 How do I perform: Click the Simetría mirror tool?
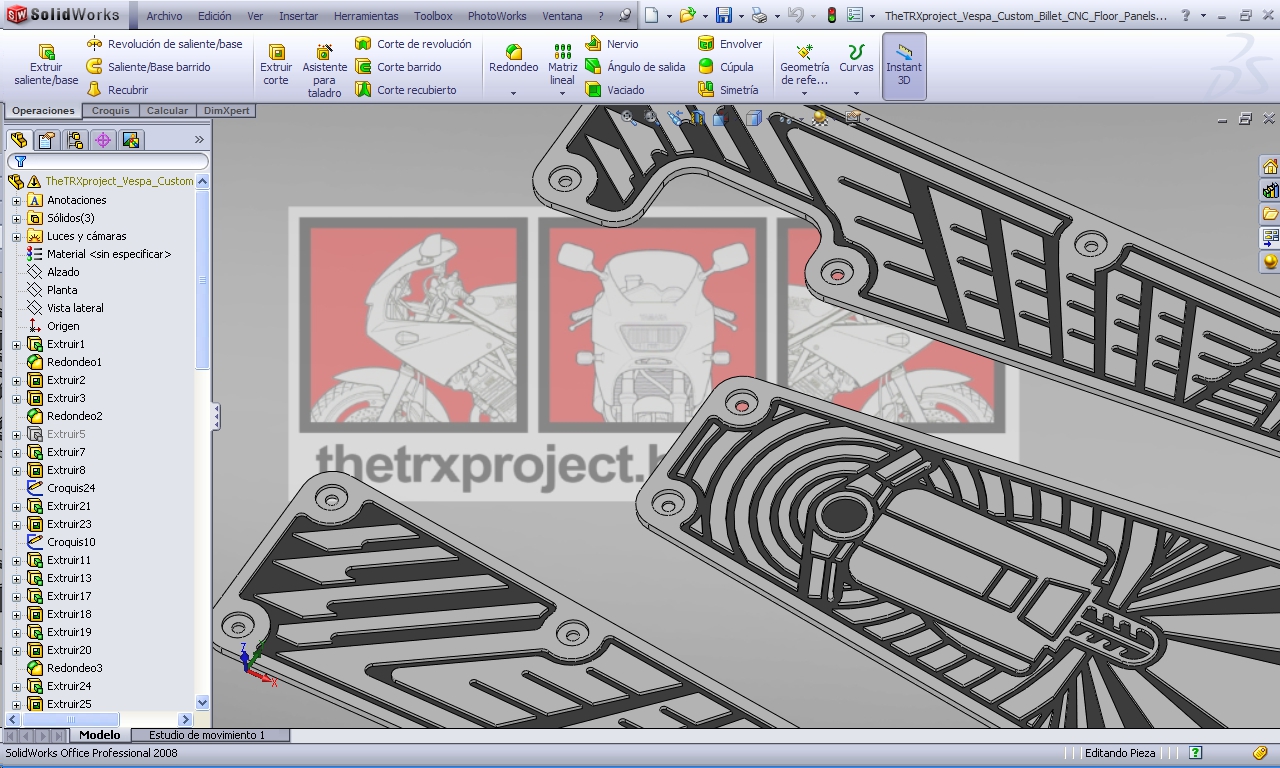pos(728,90)
